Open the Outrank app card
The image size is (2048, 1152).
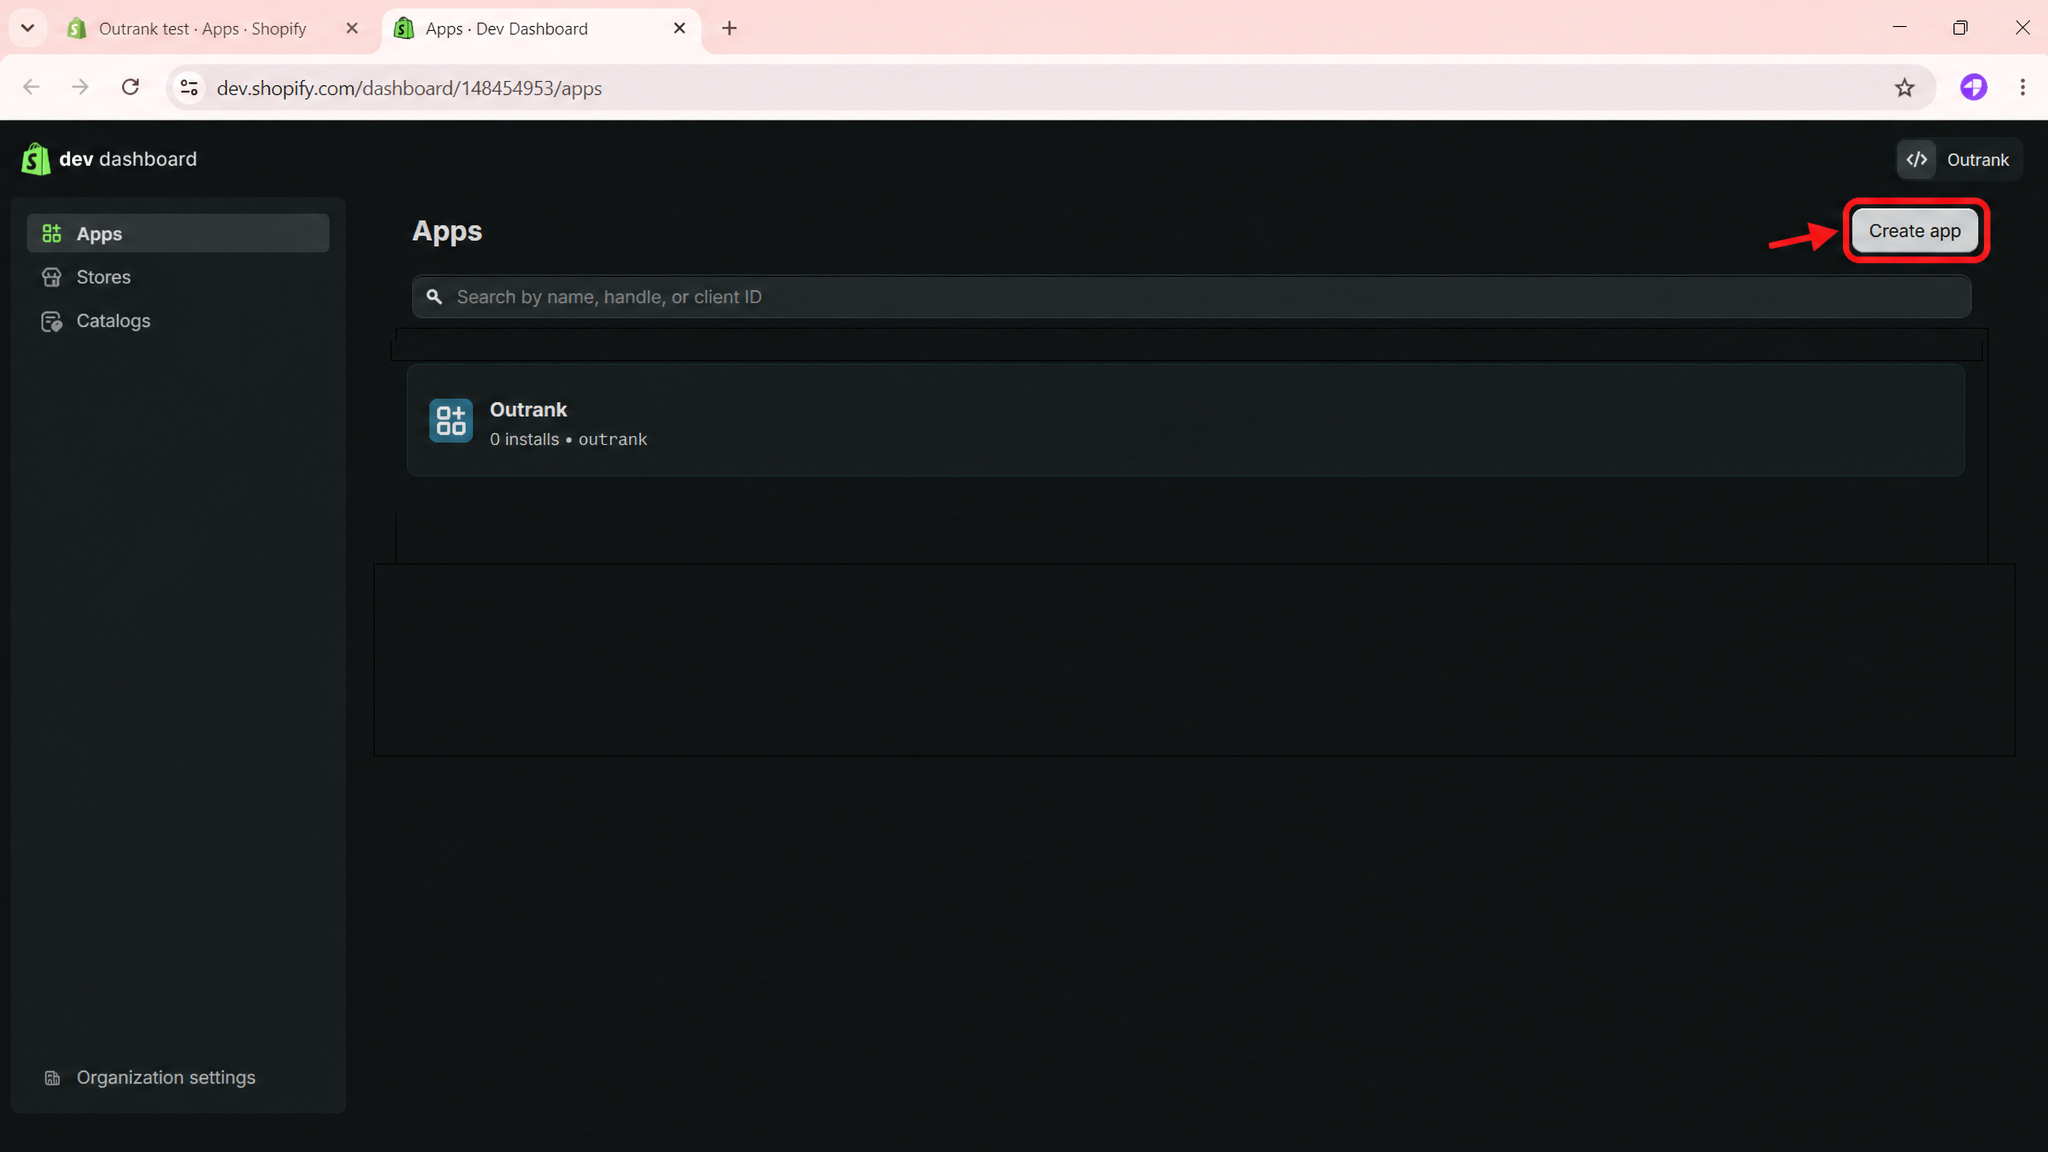coord(1185,420)
